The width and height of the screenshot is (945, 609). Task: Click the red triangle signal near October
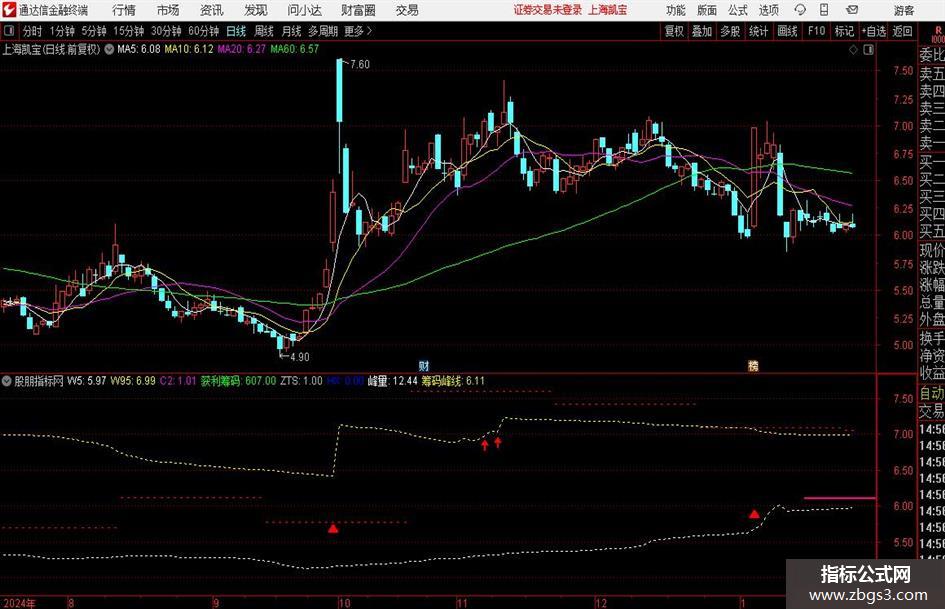(x=333, y=528)
